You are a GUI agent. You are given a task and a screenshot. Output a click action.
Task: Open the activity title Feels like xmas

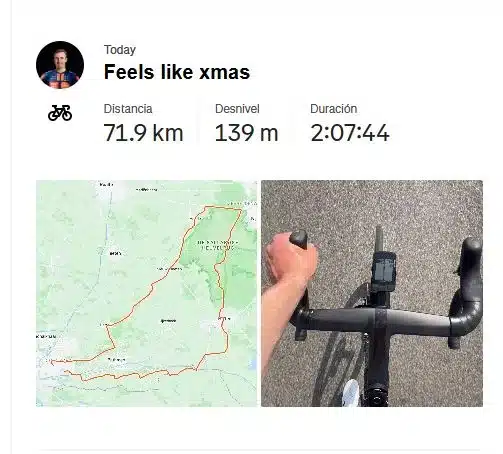tap(177, 72)
